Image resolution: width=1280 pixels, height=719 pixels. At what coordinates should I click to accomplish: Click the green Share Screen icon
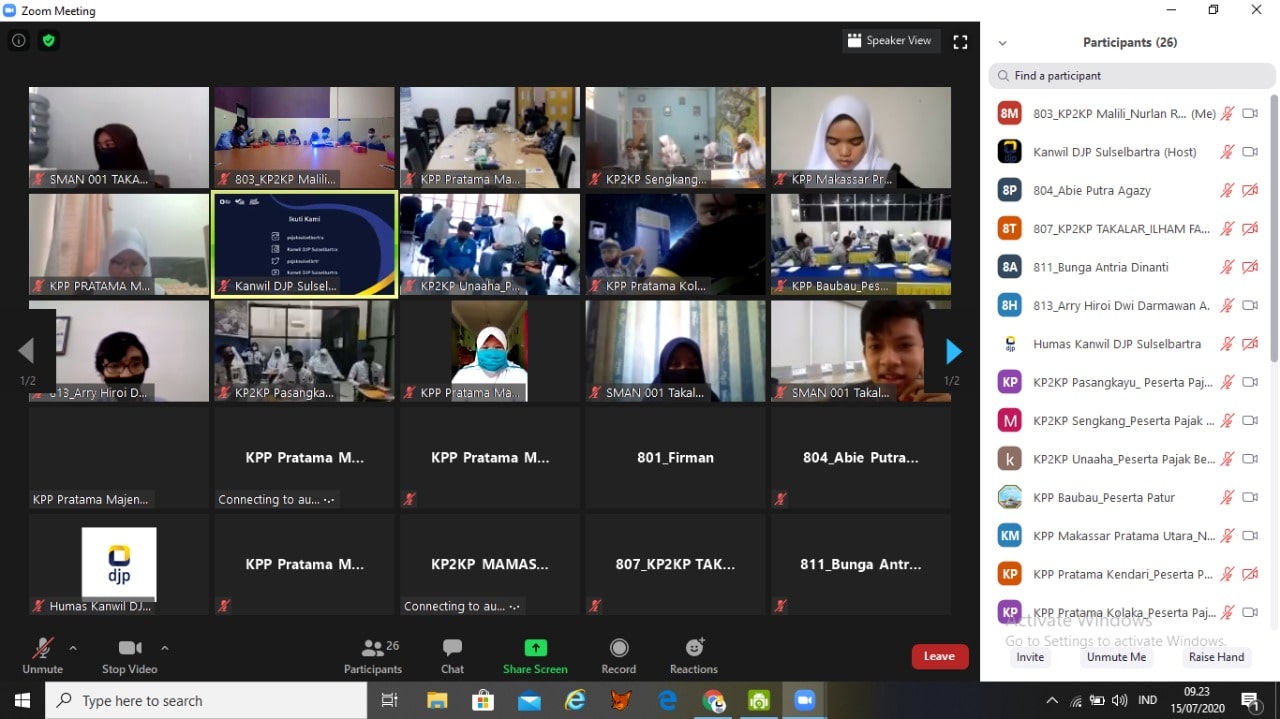click(x=535, y=648)
